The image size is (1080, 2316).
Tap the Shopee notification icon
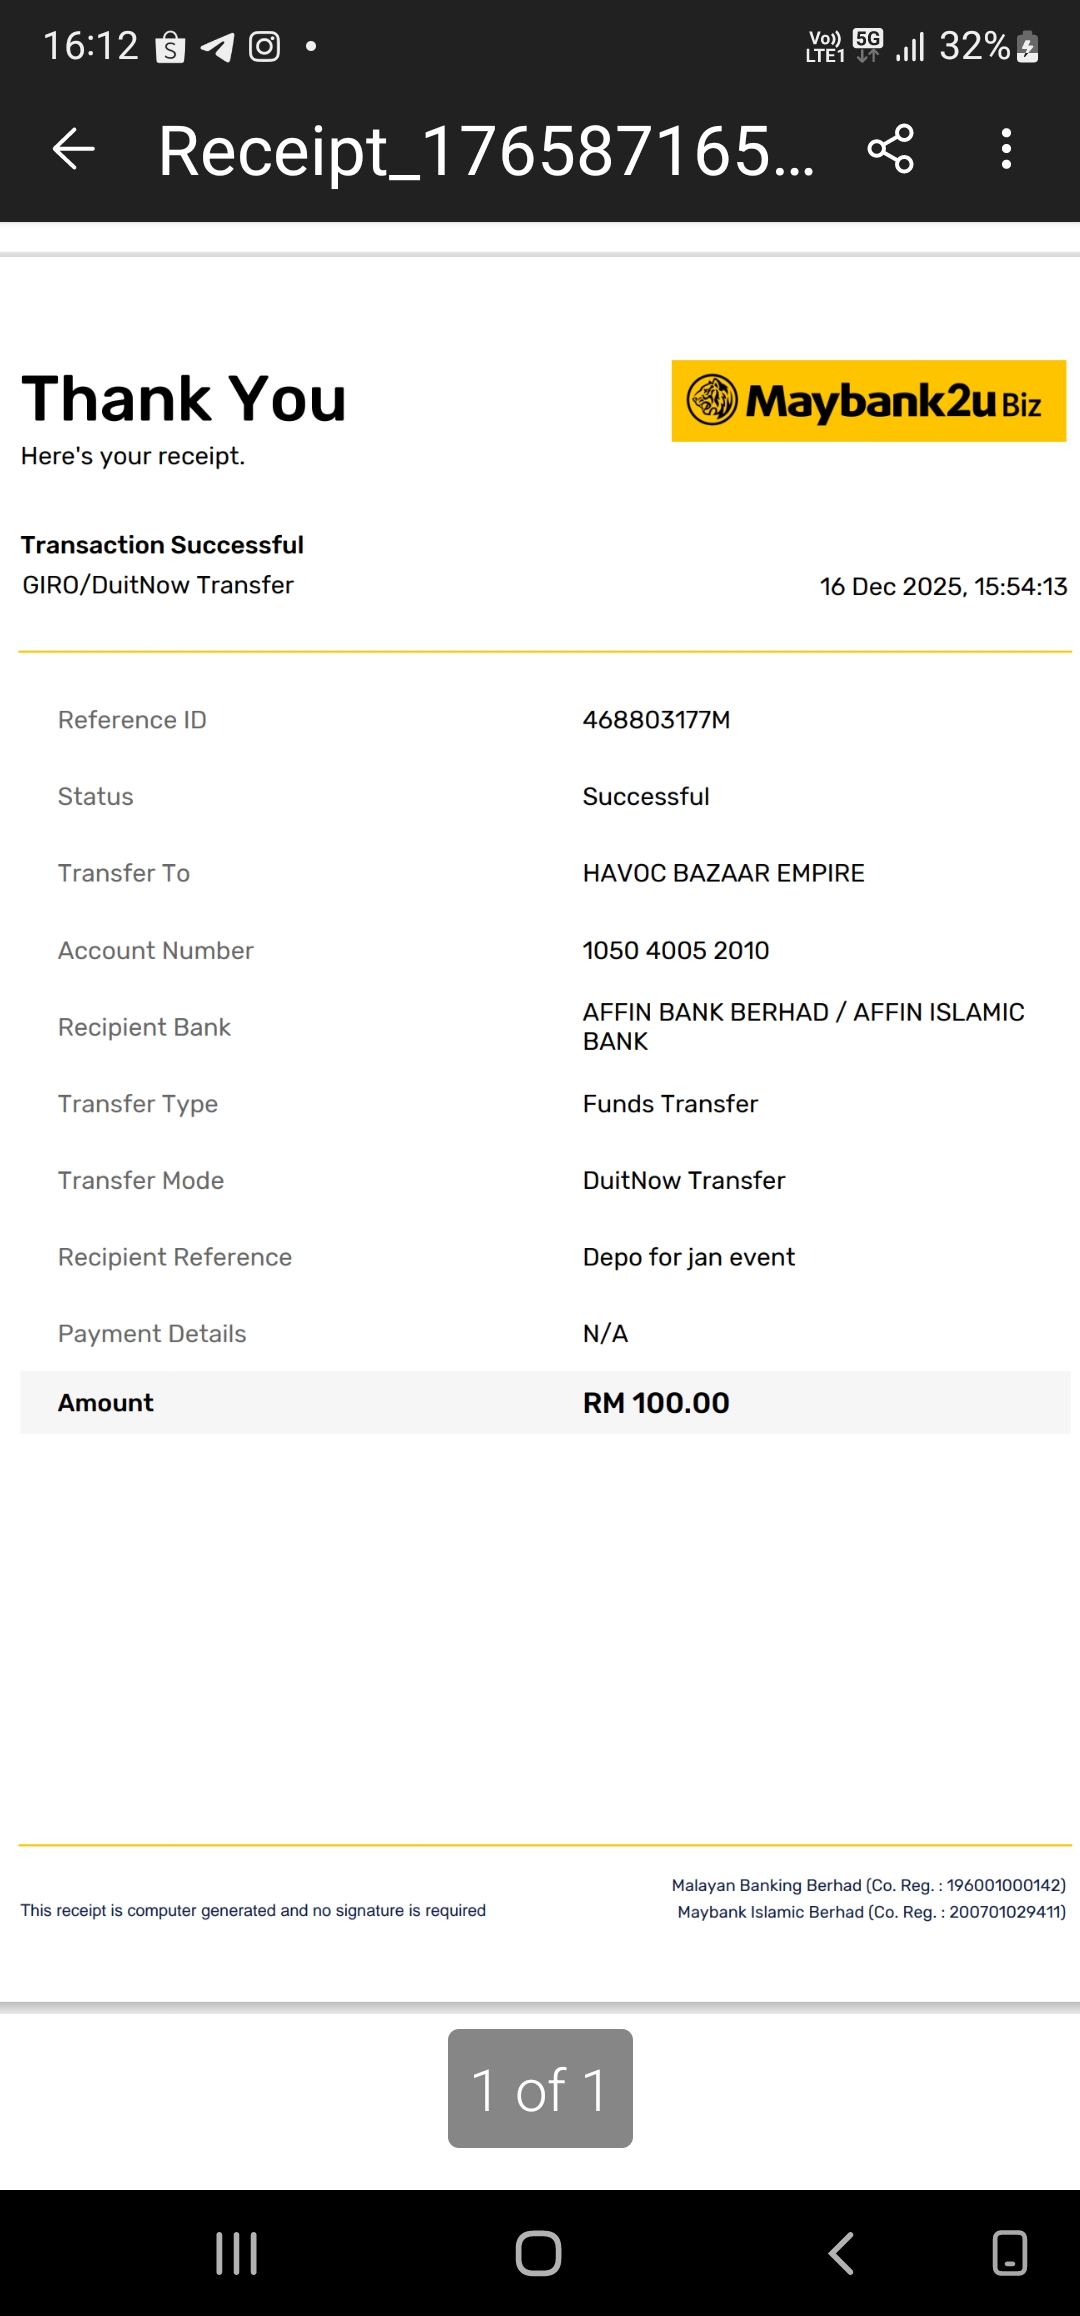pos(170,47)
